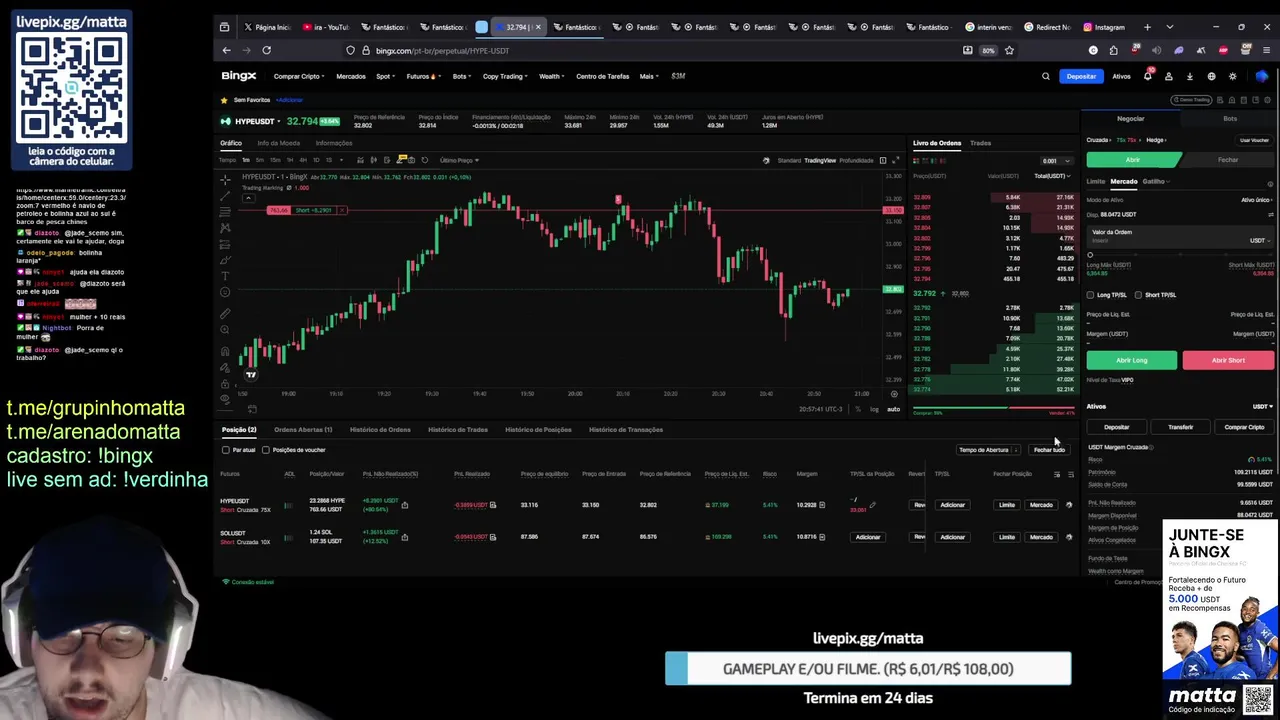Toggle auto scale on chart
Image resolution: width=1280 pixels, height=720 pixels.
click(x=893, y=409)
